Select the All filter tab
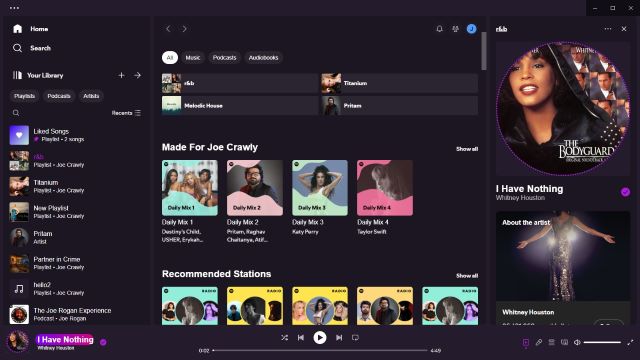The image size is (640, 360). coord(170,58)
